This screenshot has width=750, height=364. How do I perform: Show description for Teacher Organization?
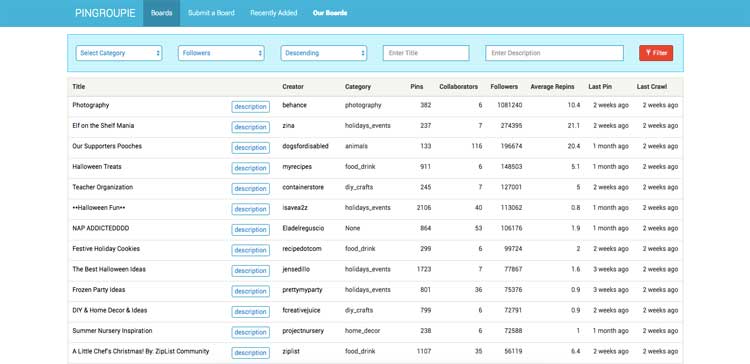click(251, 189)
